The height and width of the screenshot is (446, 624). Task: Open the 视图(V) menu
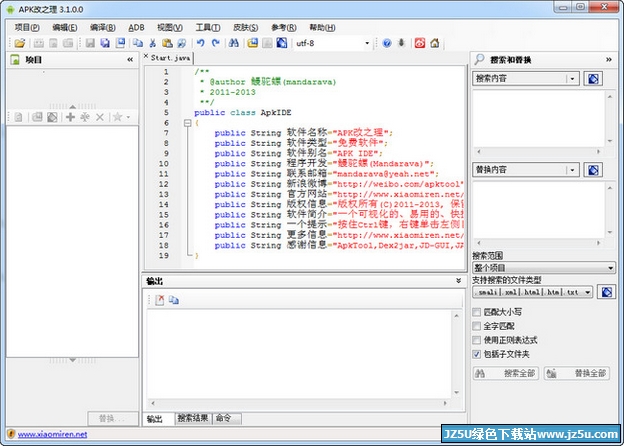tap(170, 27)
